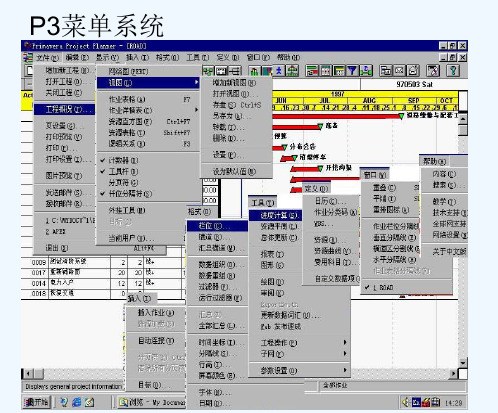Screen dimensions: 498x413
Task: Click the 浏览 - My Documents taskbar button
Action: click(x=152, y=402)
